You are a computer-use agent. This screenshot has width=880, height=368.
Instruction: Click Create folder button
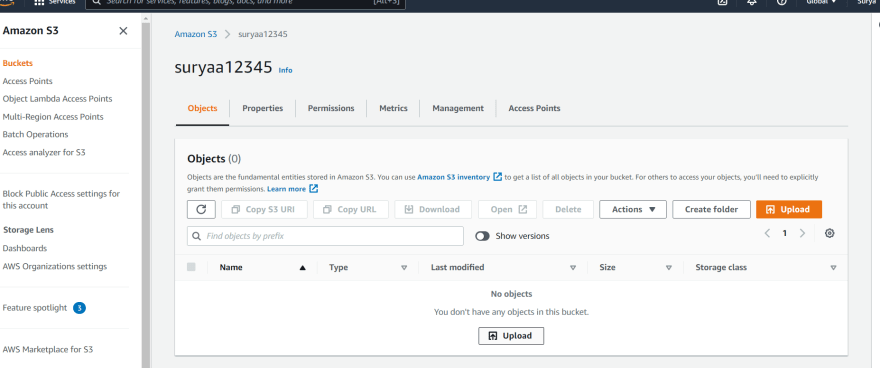coord(712,209)
